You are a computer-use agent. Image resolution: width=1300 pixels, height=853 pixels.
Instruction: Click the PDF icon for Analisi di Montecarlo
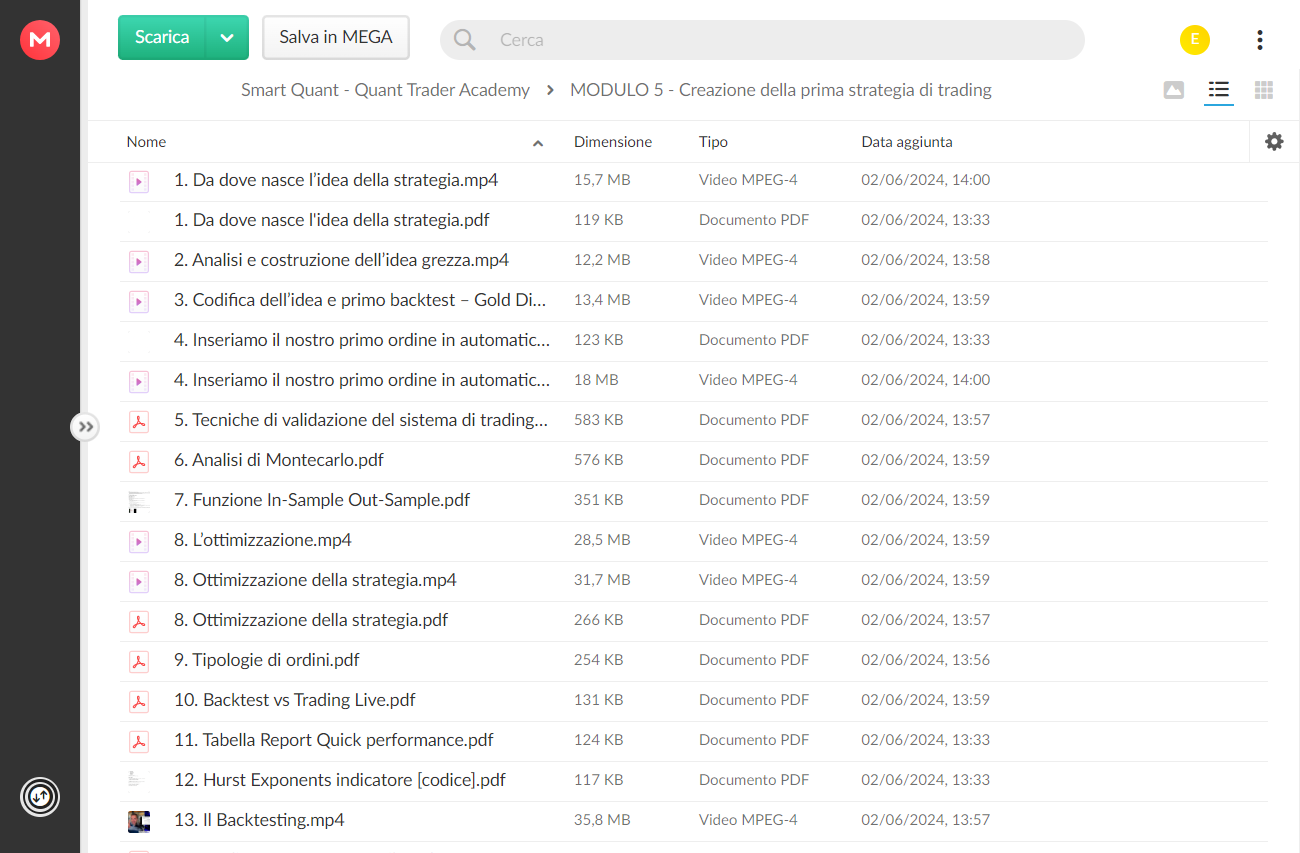(x=139, y=461)
